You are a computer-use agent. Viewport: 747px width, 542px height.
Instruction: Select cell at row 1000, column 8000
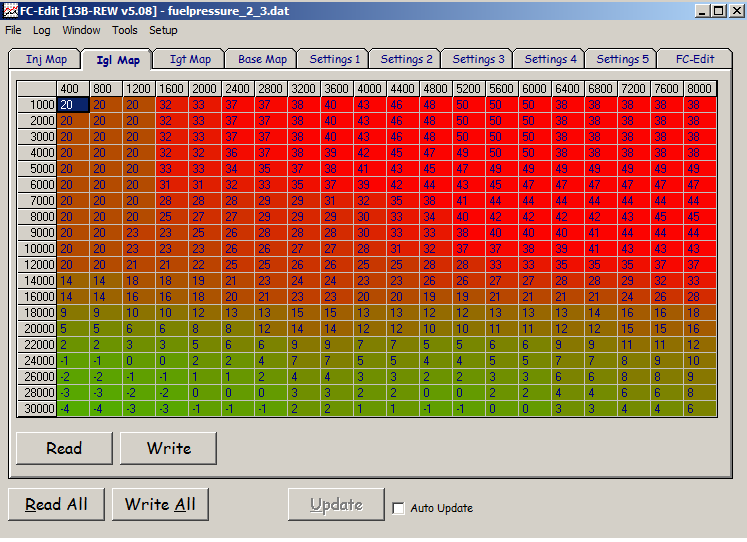point(700,105)
